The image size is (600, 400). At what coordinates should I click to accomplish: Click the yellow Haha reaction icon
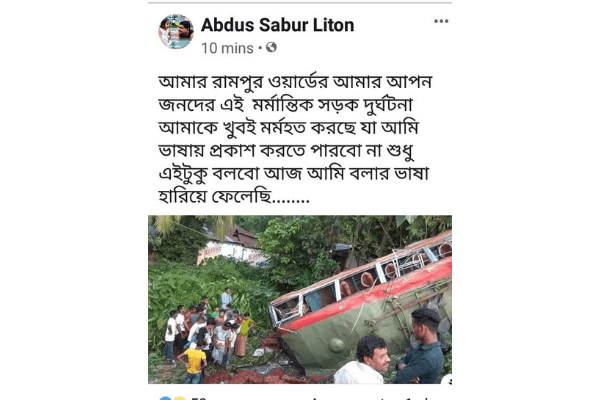pyautogui.click(x=179, y=398)
